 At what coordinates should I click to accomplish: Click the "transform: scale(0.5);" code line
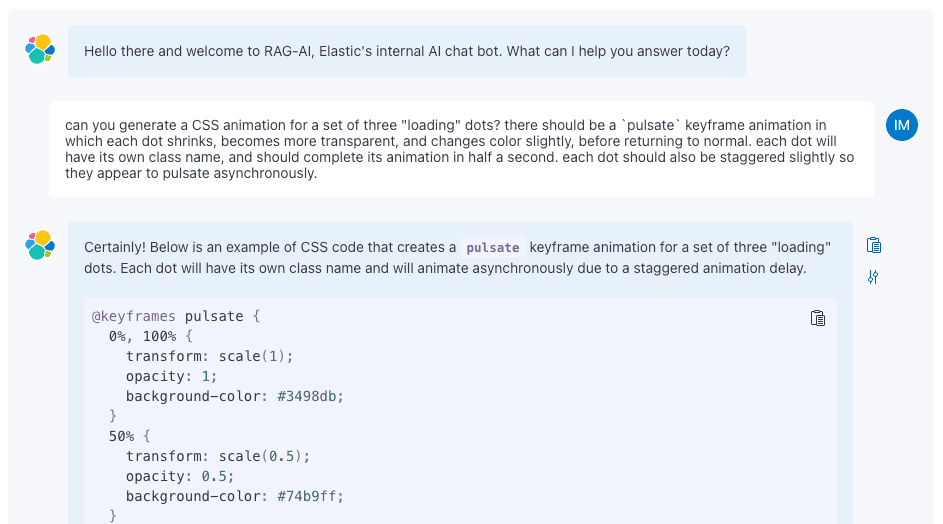point(218,456)
